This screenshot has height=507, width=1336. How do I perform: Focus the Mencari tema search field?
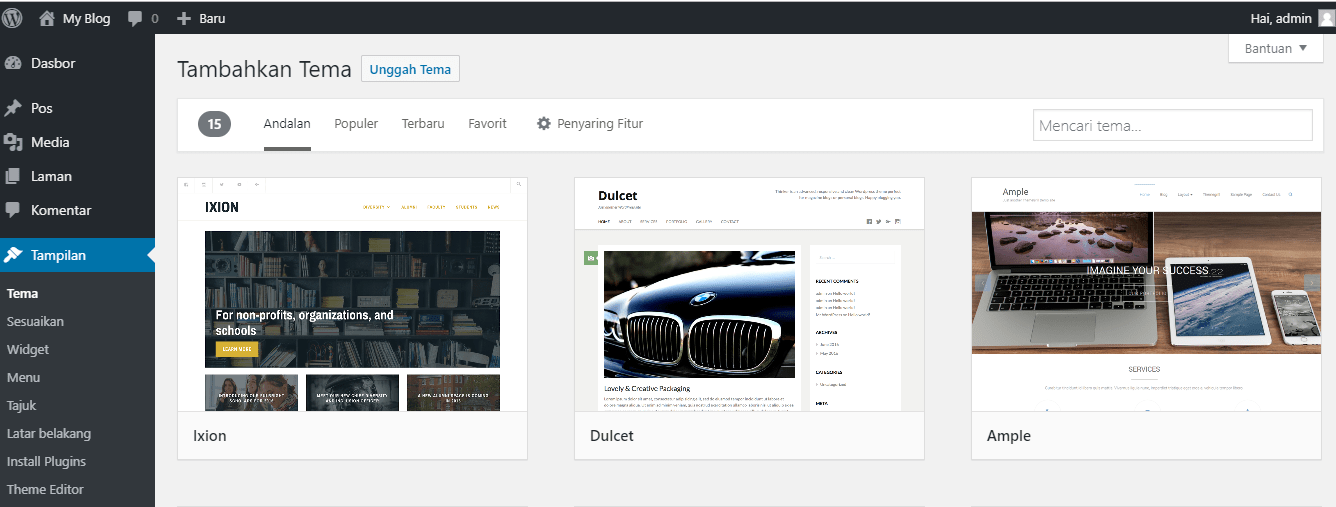(1172, 125)
